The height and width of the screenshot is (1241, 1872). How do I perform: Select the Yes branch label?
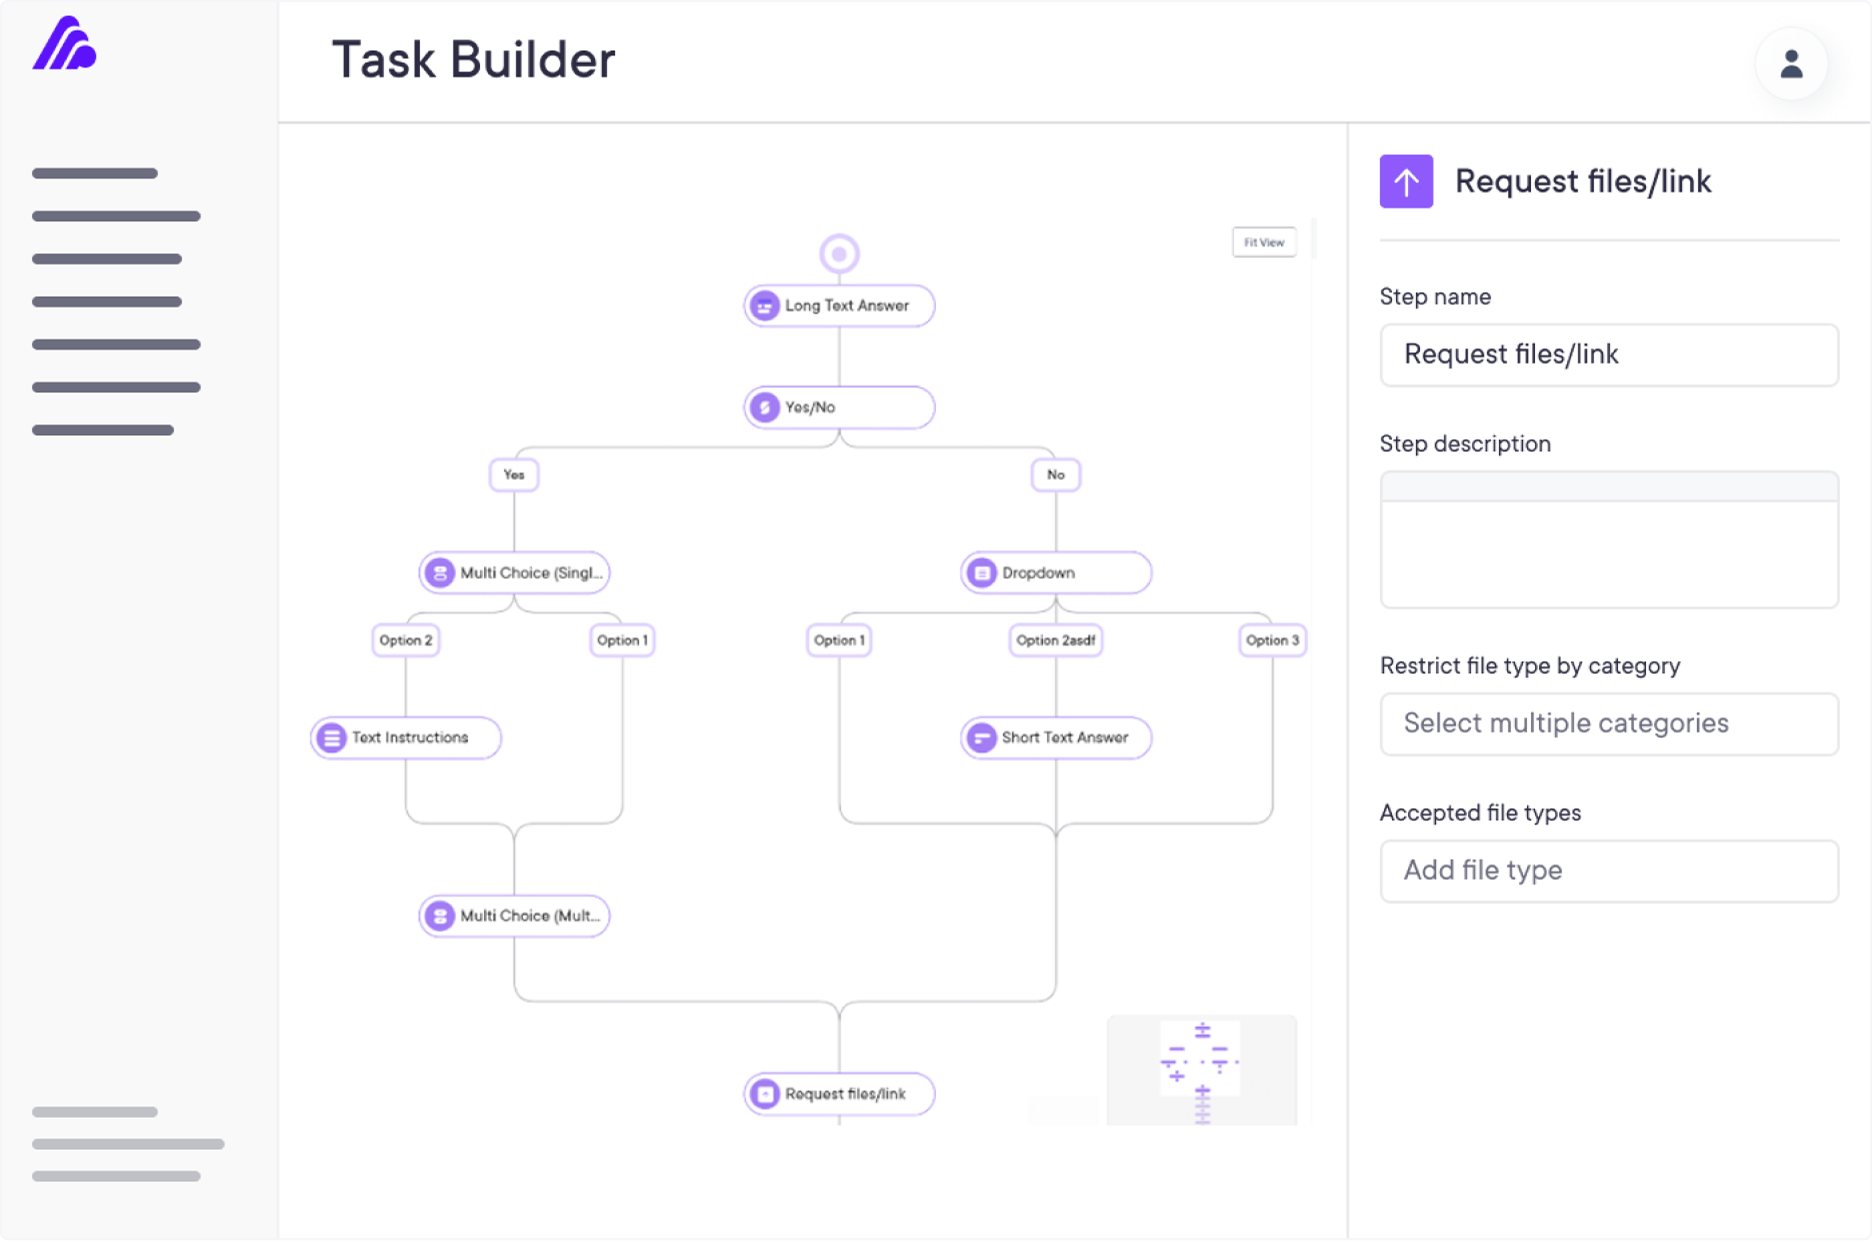pyautogui.click(x=514, y=475)
